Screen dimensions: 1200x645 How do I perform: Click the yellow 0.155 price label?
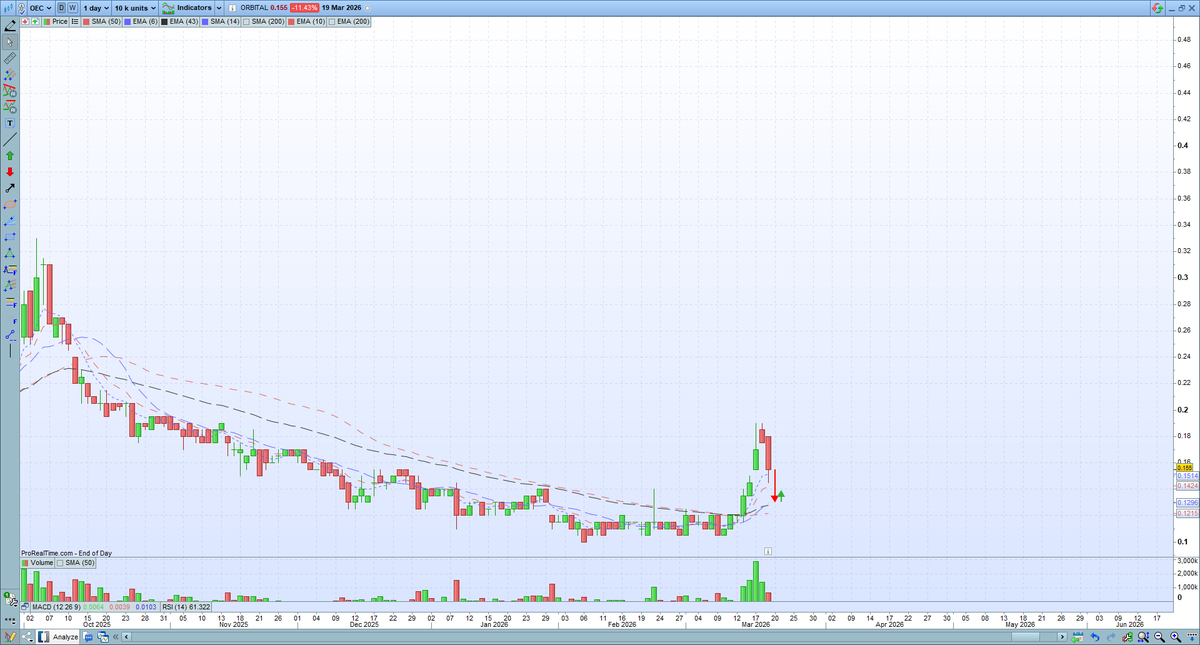(1185, 468)
